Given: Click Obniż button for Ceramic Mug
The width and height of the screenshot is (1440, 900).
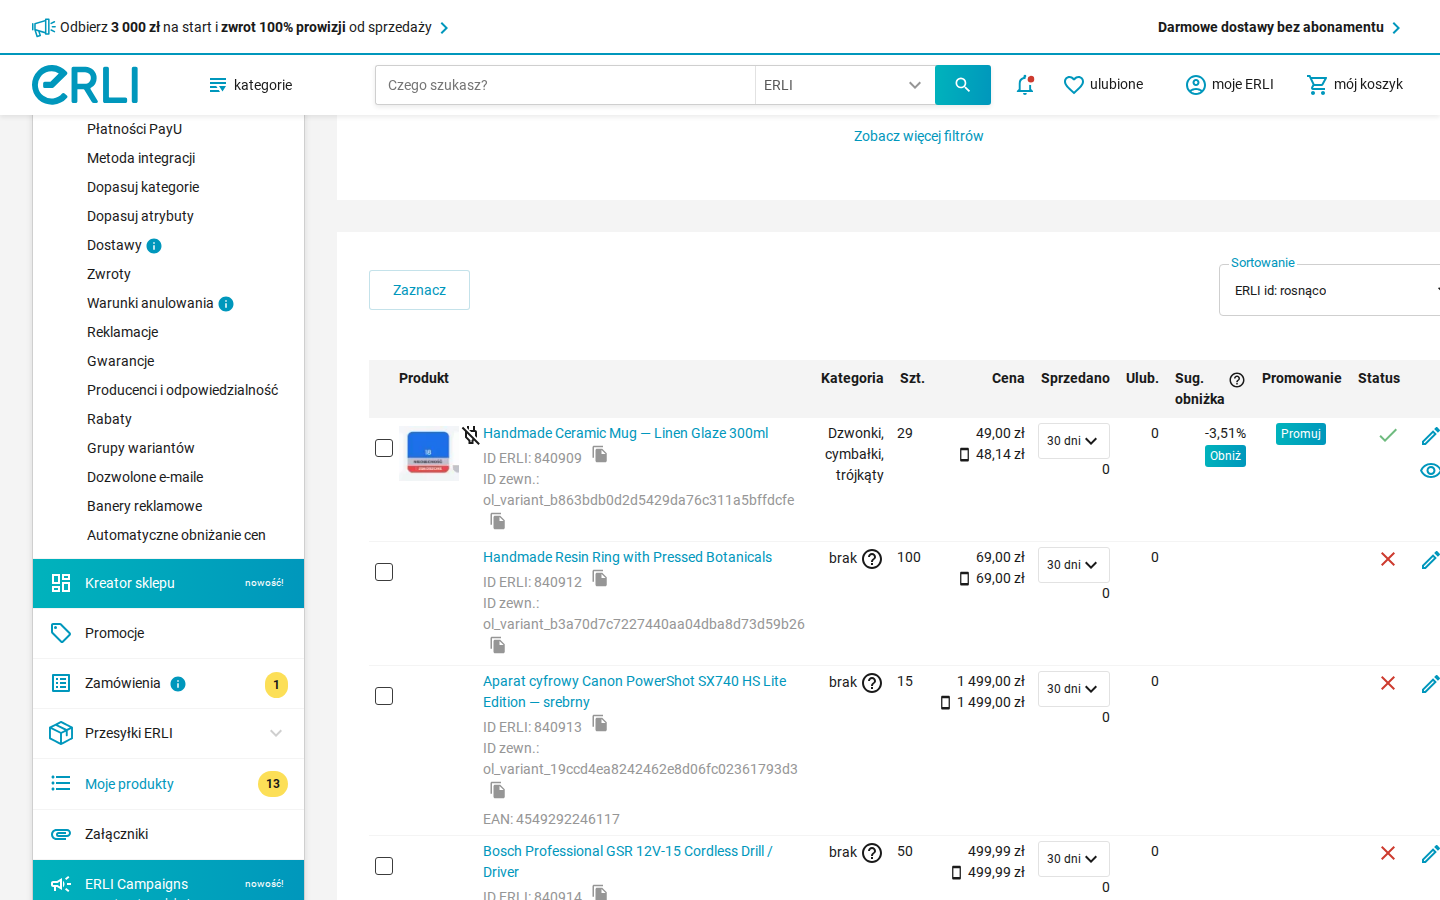Looking at the screenshot, I should [1225, 456].
